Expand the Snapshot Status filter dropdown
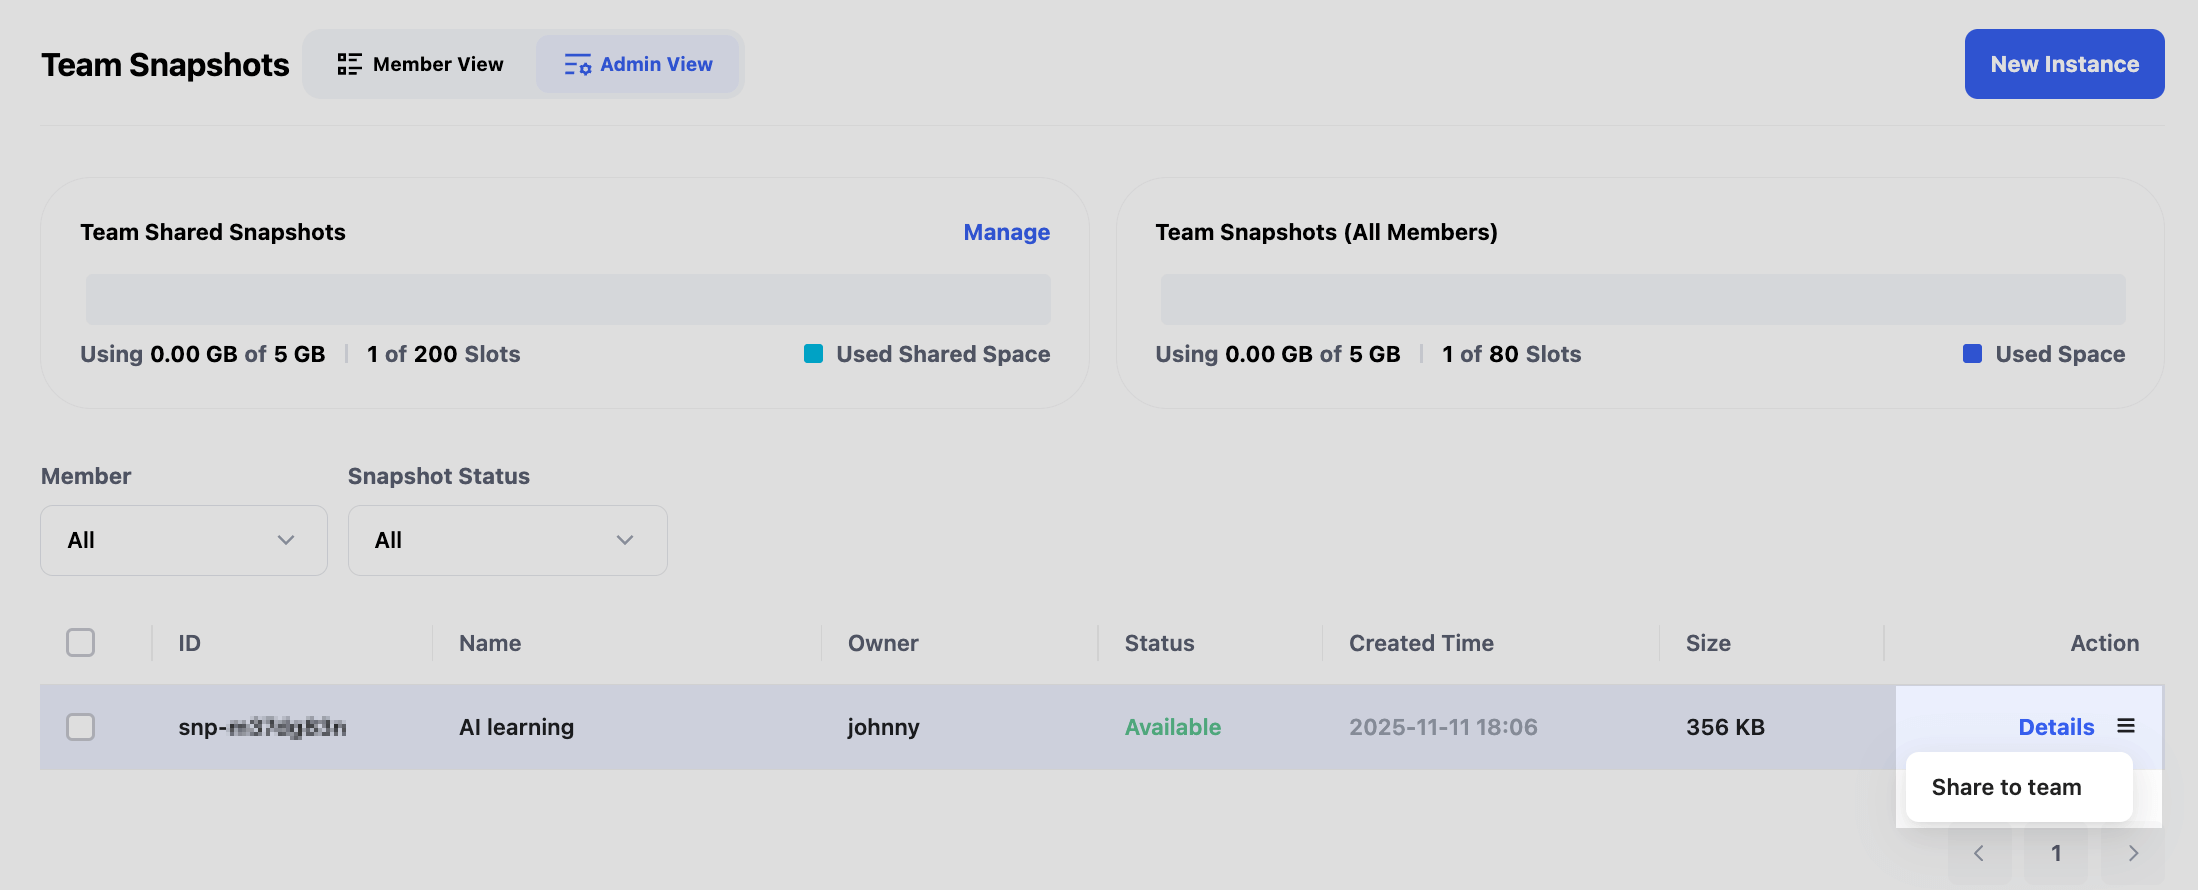The width and height of the screenshot is (2198, 890). pyautogui.click(x=507, y=540)
